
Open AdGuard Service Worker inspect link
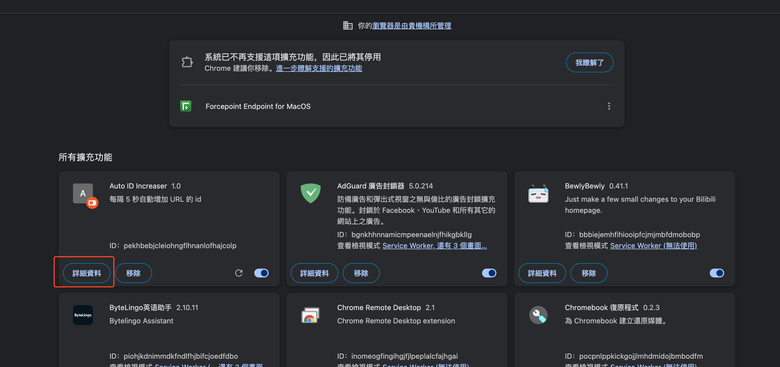coord(435,246)
